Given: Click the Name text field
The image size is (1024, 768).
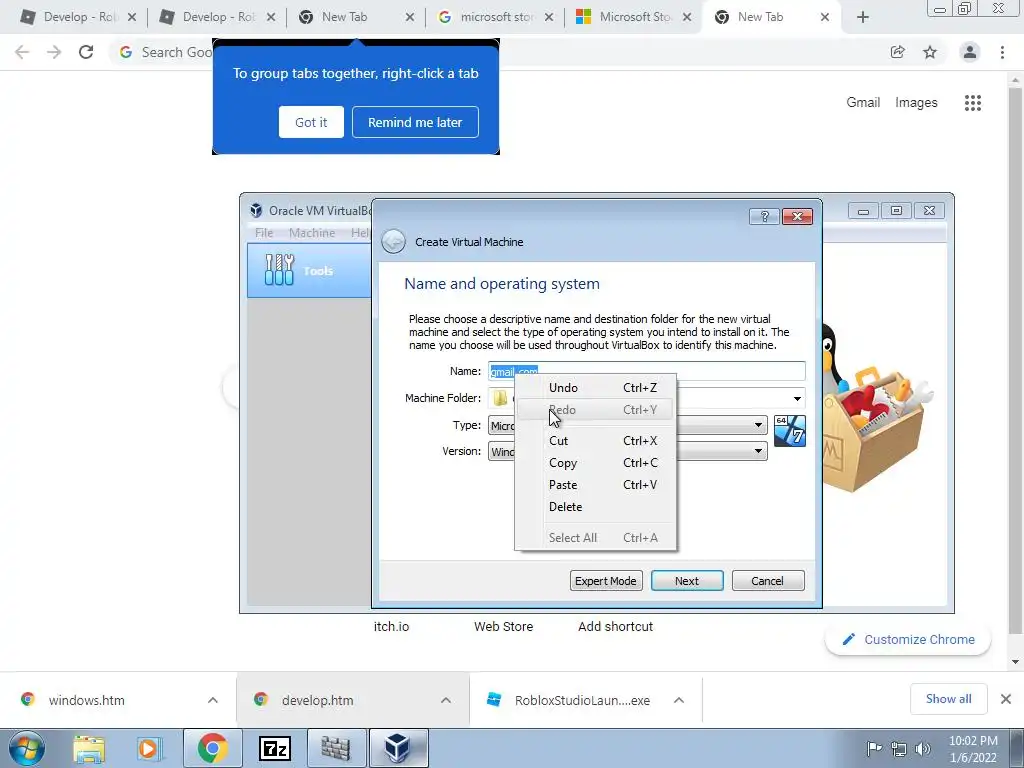Looking at the screenshot, I should [x=647, y=371].
